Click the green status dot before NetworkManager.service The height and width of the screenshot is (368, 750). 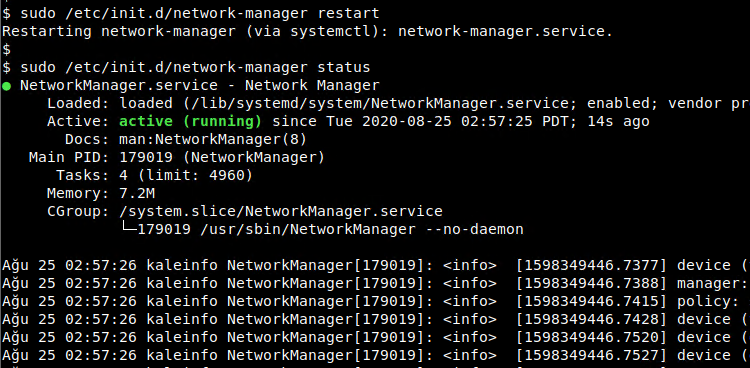point(6,87)
